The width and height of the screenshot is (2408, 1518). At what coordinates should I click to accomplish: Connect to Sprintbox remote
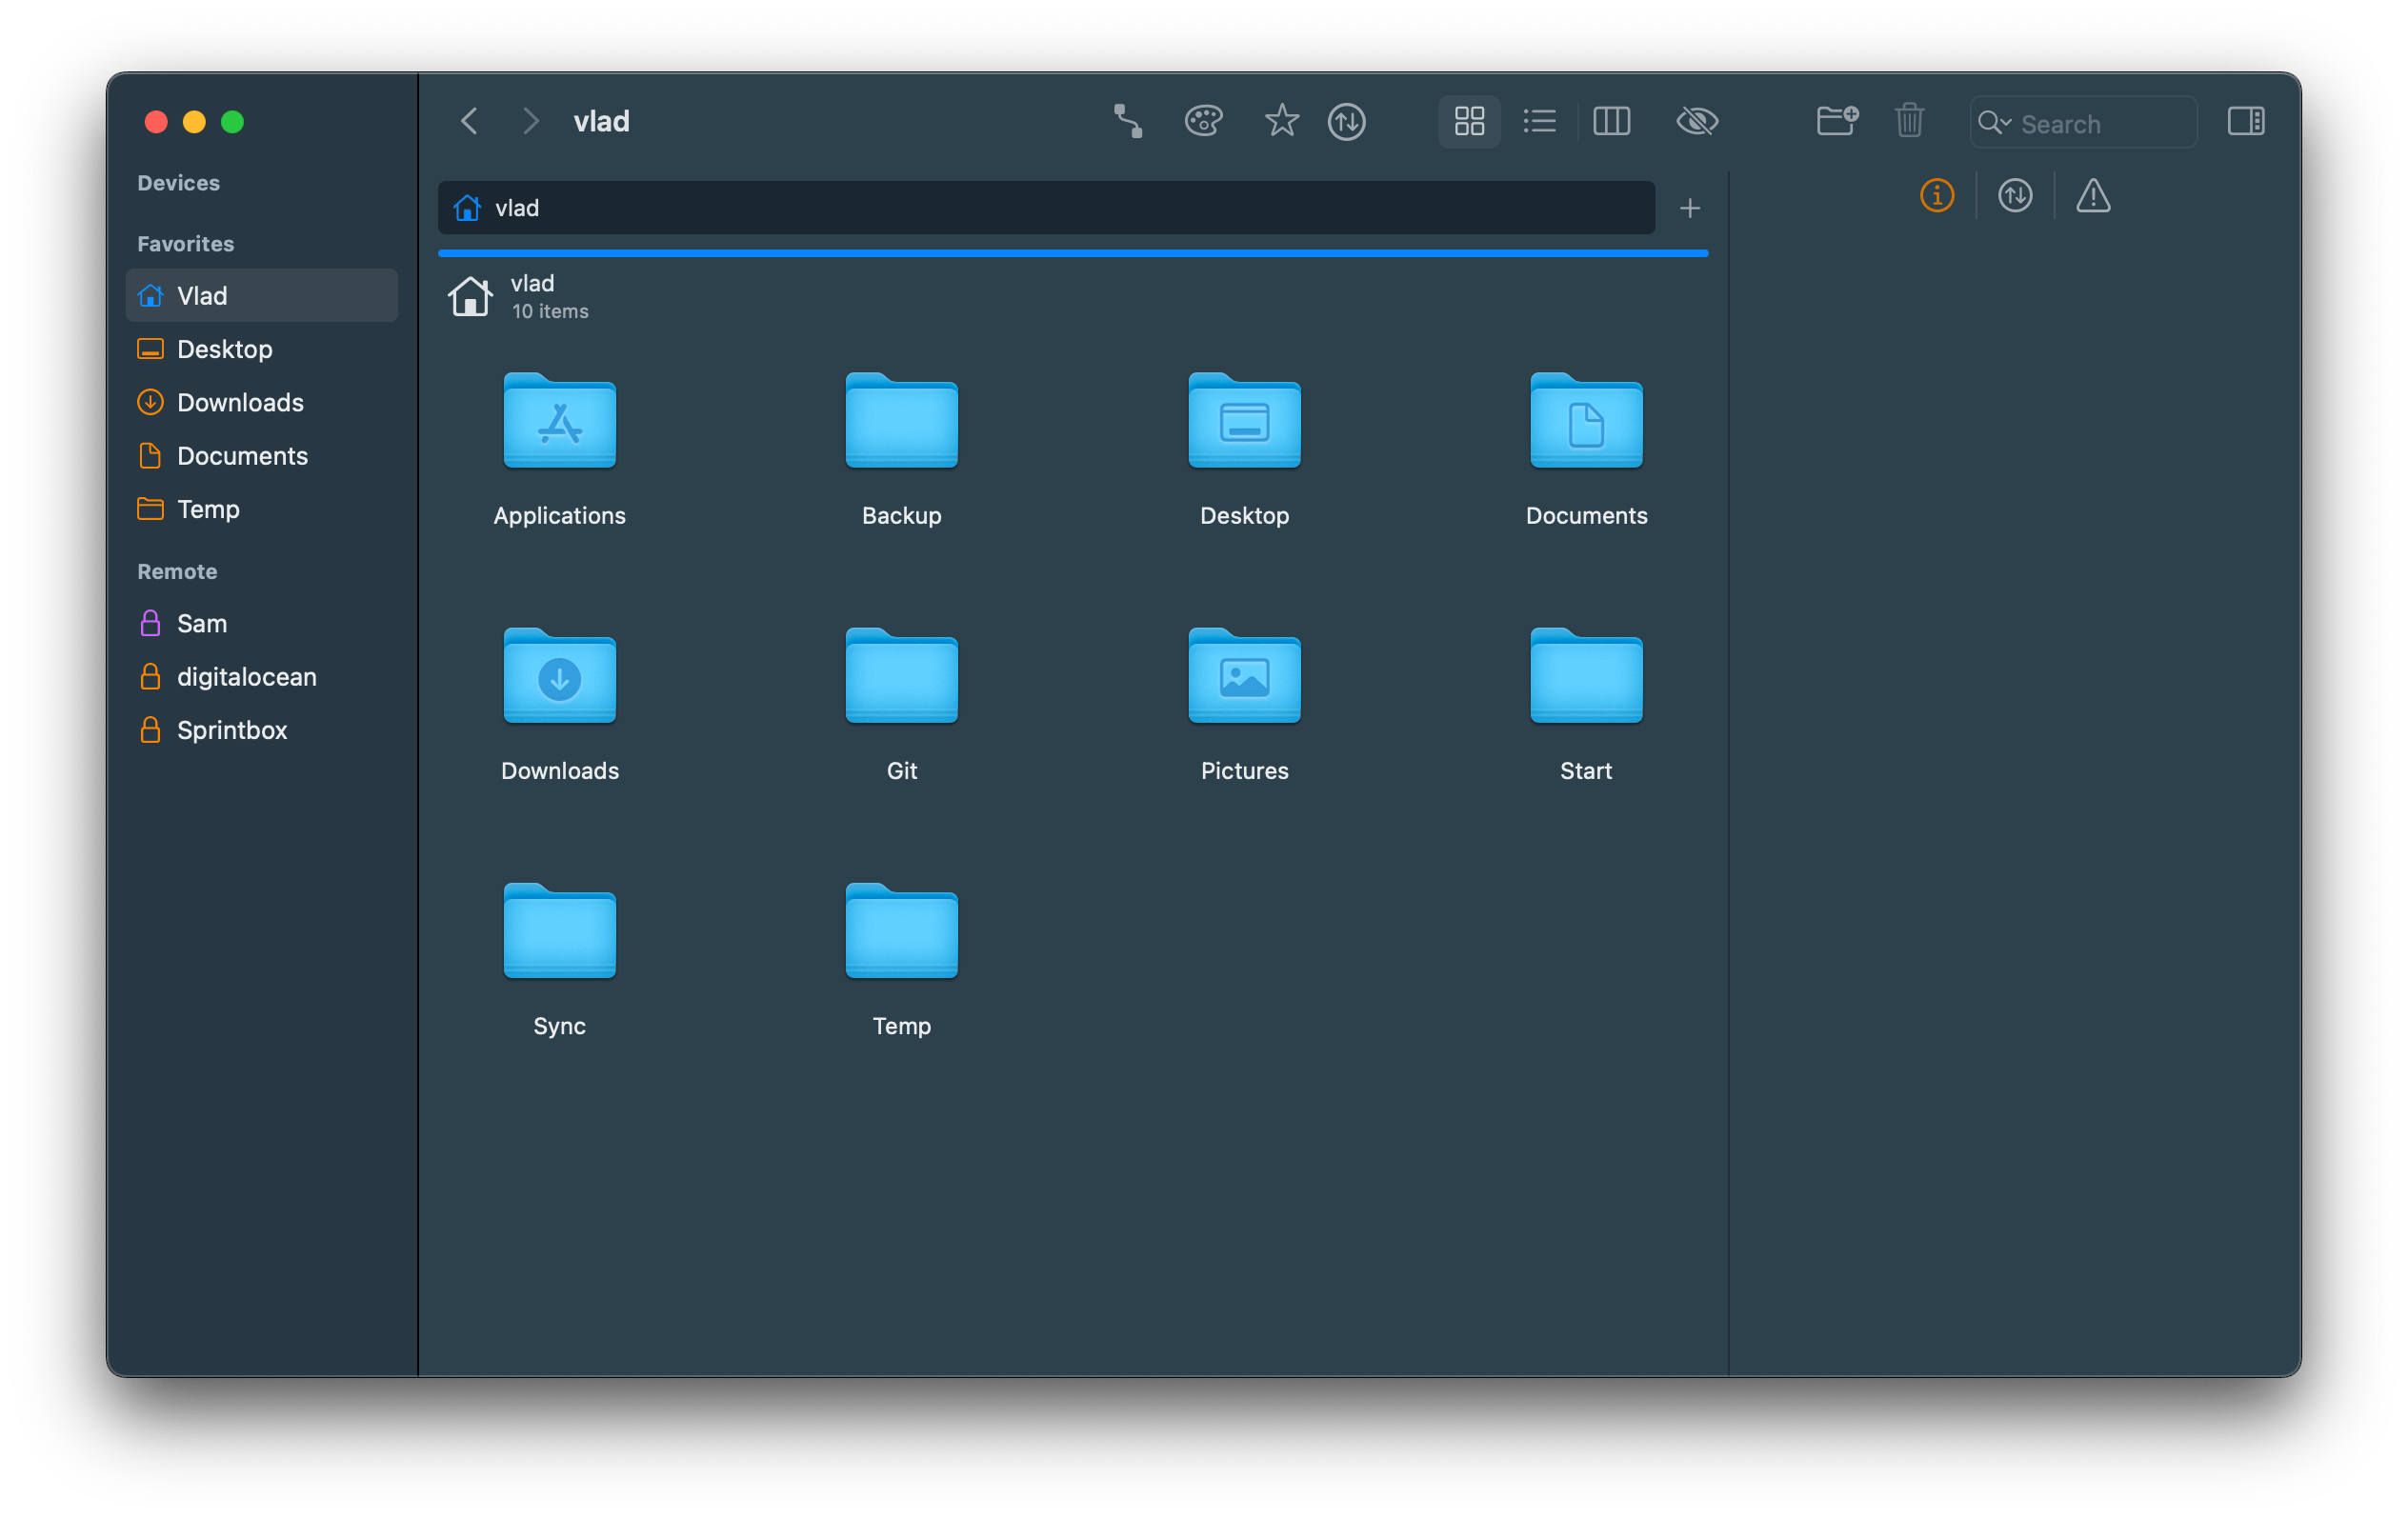point(262,730)
